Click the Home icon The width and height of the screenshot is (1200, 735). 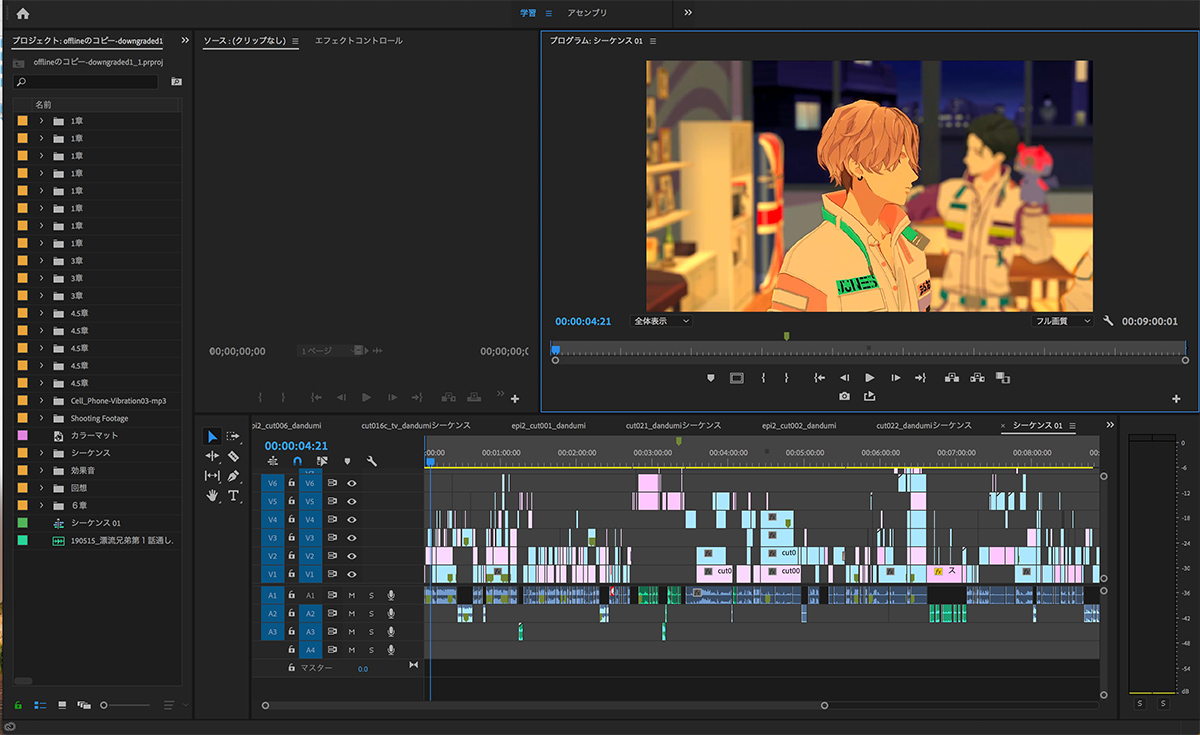(x=23, y=13)
